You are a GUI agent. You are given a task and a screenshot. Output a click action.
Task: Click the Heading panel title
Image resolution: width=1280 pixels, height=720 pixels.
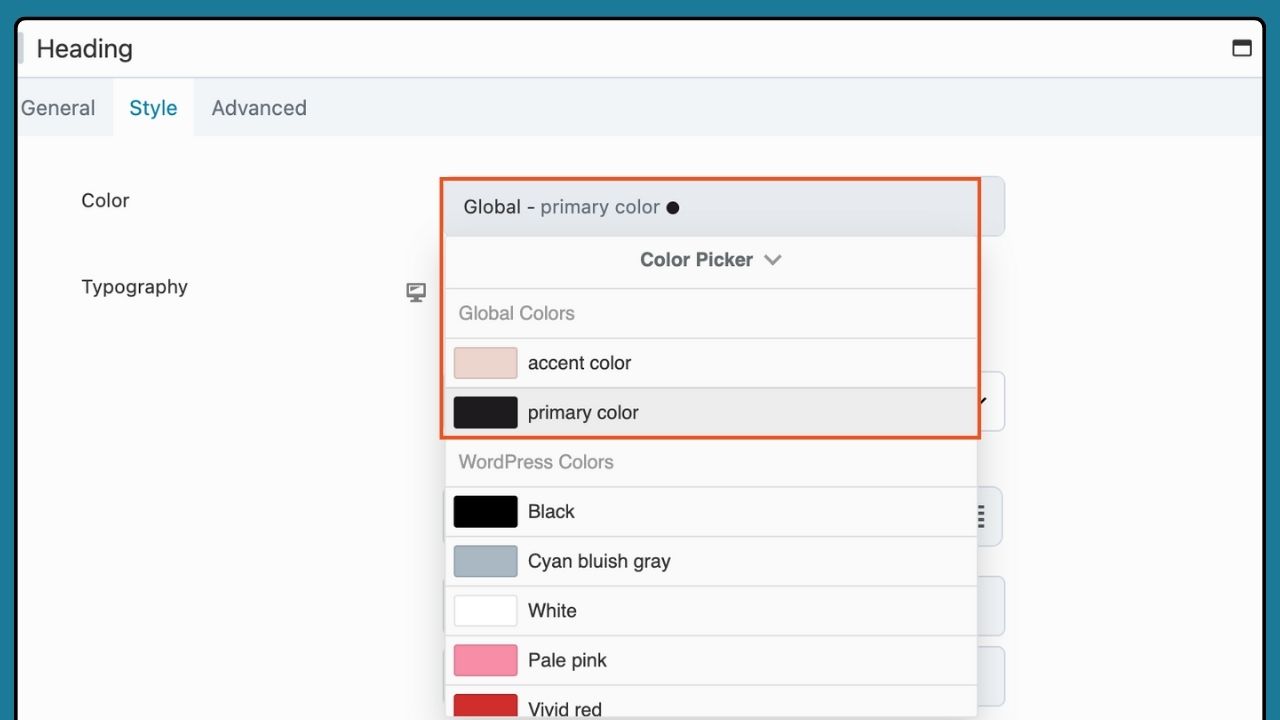84,48
